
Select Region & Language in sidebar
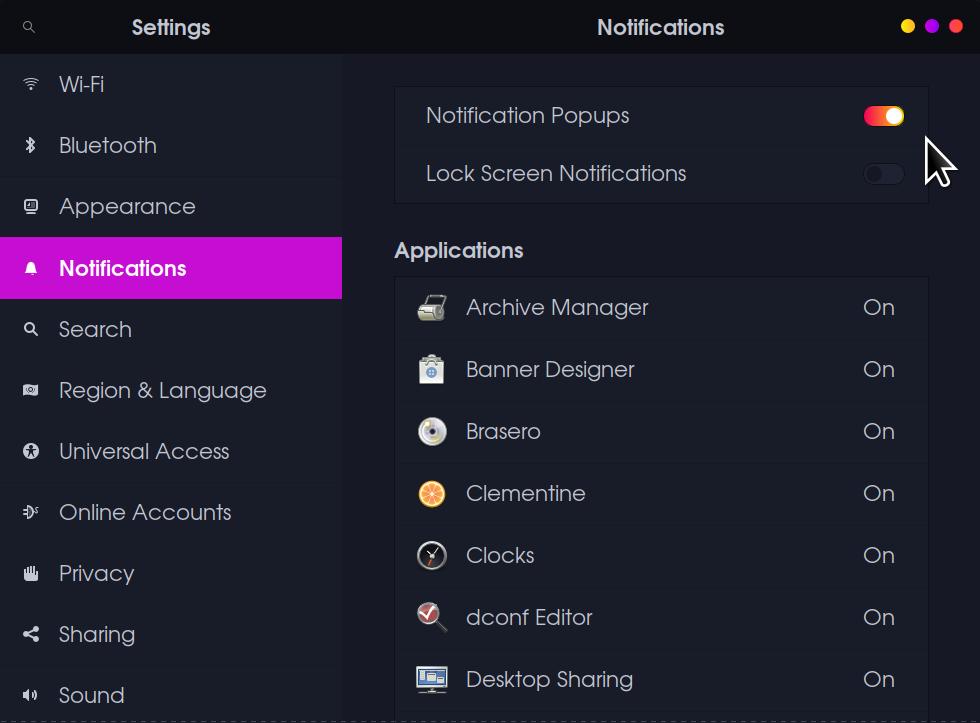pyautogui.click(x=162, y=391)
